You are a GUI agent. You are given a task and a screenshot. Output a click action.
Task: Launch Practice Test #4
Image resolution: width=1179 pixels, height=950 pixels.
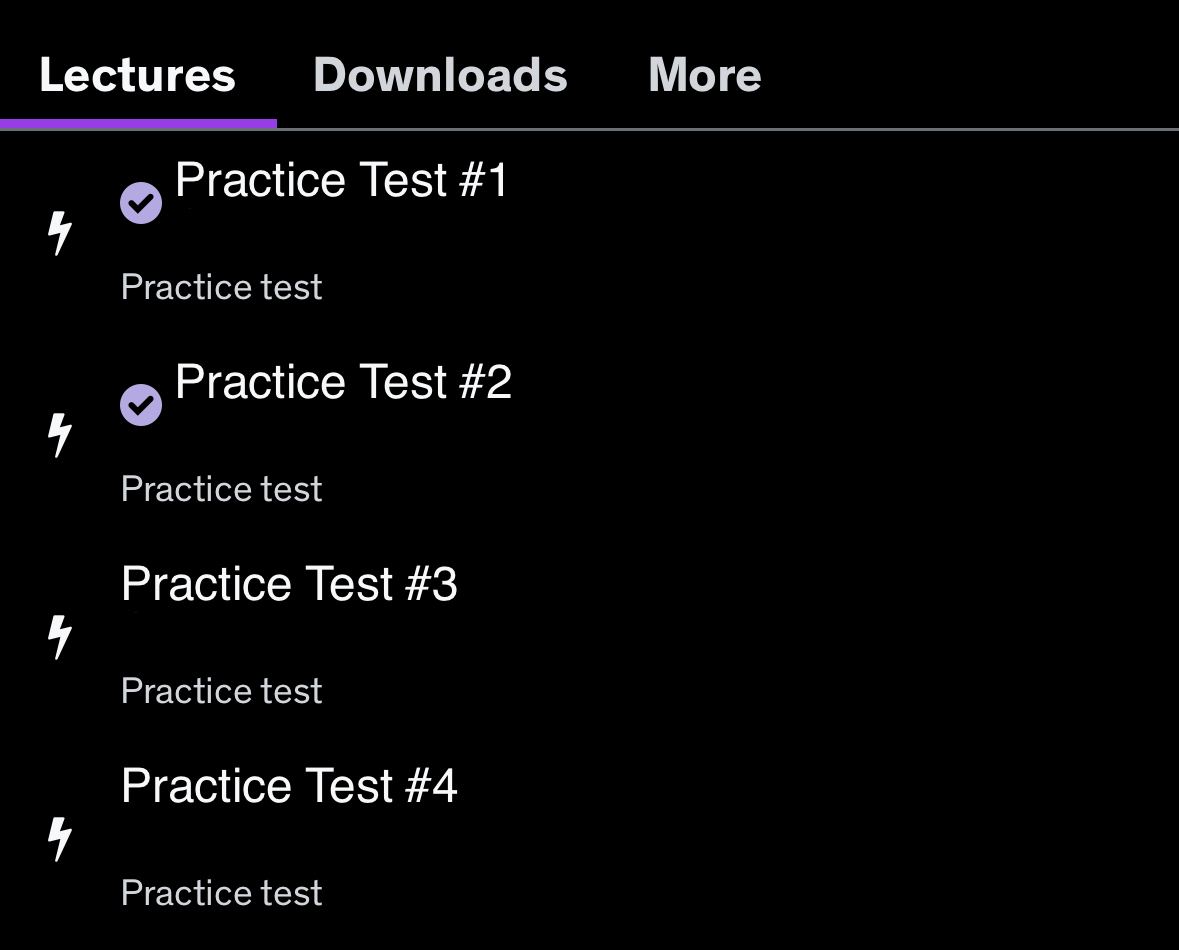coord(289,787)
